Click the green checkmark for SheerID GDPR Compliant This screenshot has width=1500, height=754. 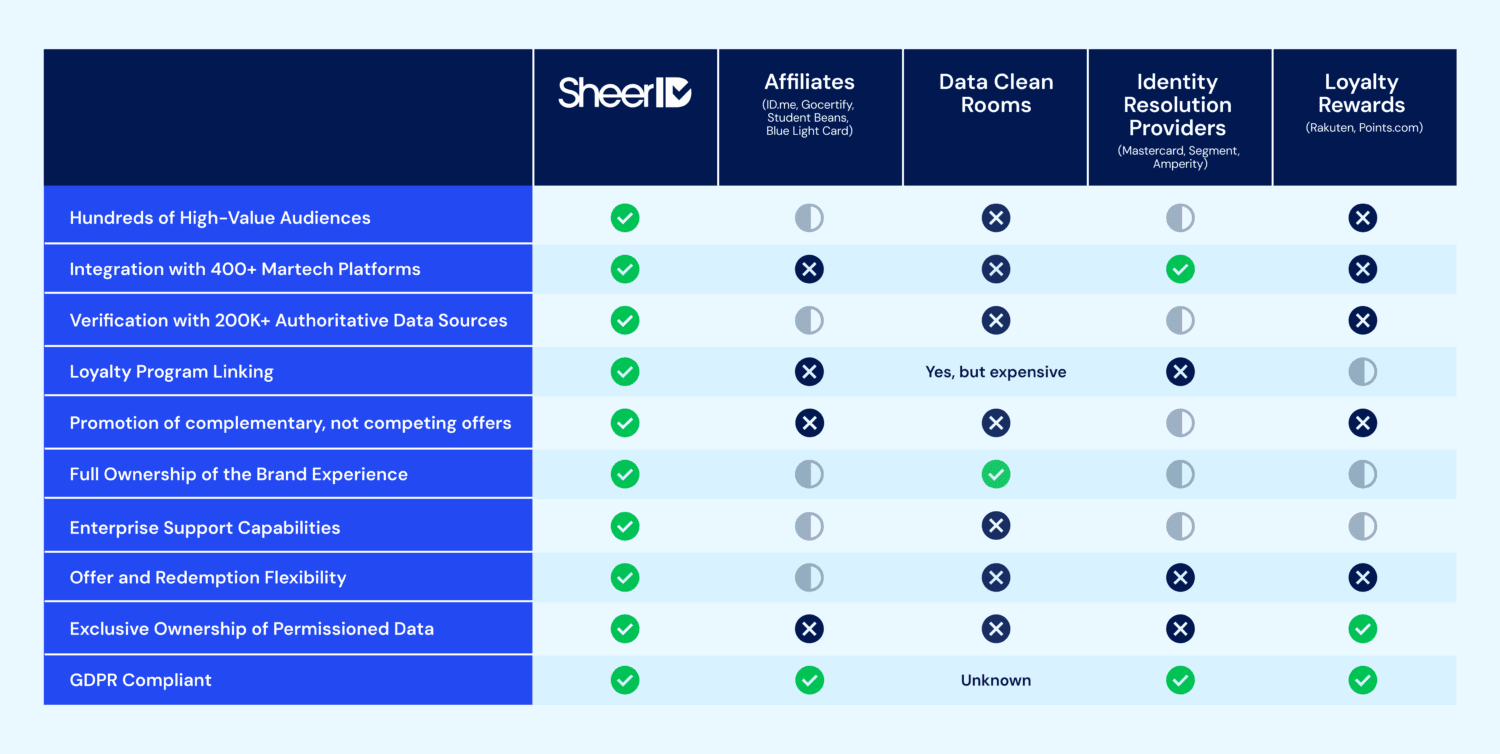(625, 680)
